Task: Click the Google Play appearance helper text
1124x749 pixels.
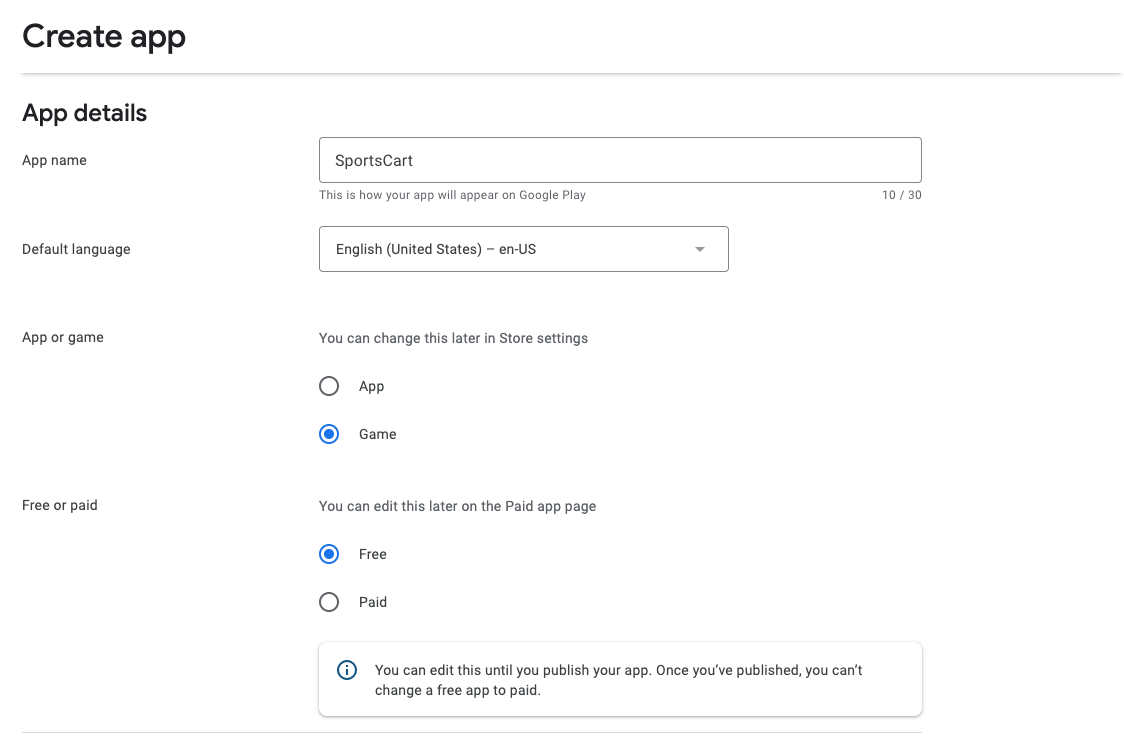Action: pyautogui.click(x=452, y=195)
